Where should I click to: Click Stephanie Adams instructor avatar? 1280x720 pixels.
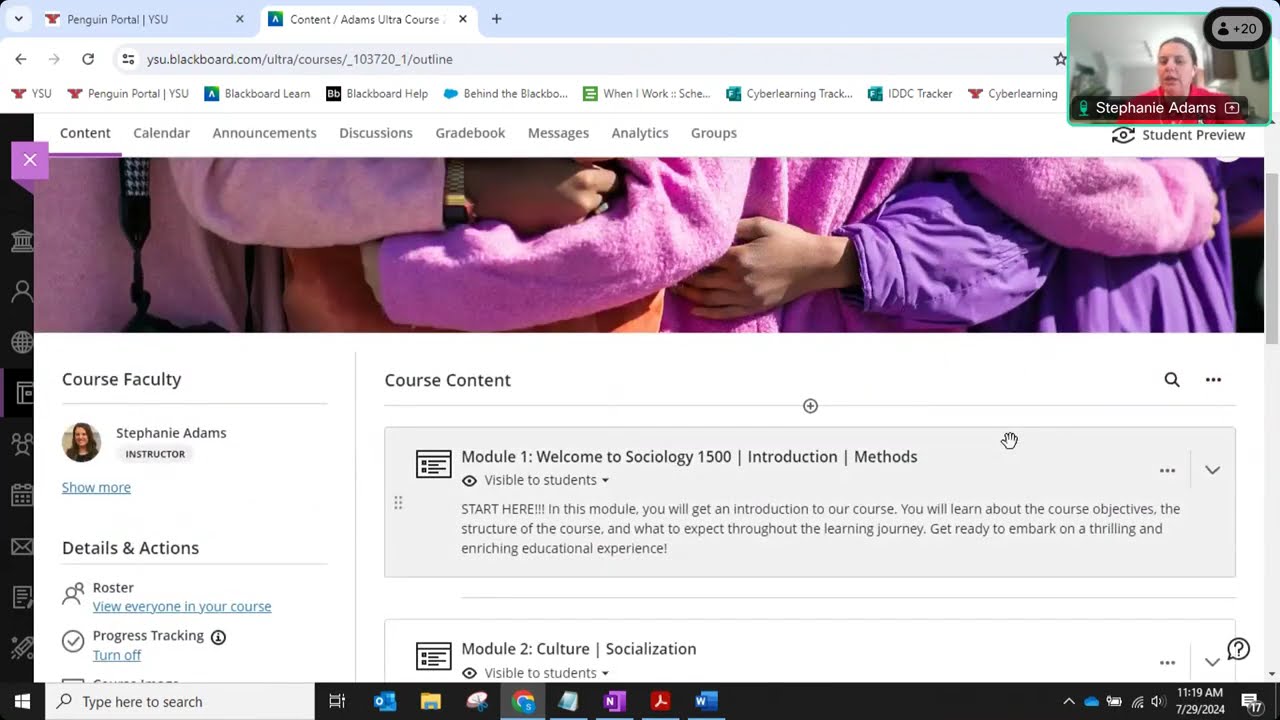(x=81, y=442)
